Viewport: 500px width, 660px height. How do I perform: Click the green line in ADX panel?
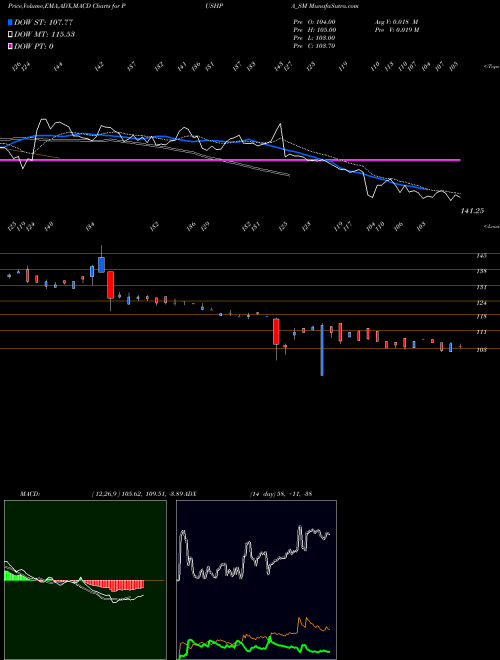coord(256,646)
